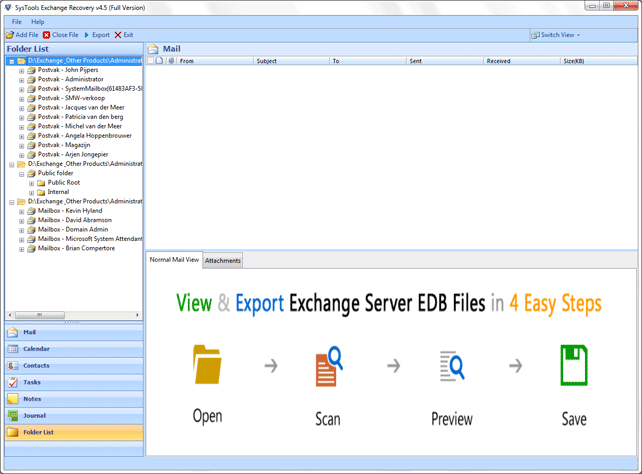Sort mail list by To column
This screenshot has height=474, width=642.
tap(368, 61)
